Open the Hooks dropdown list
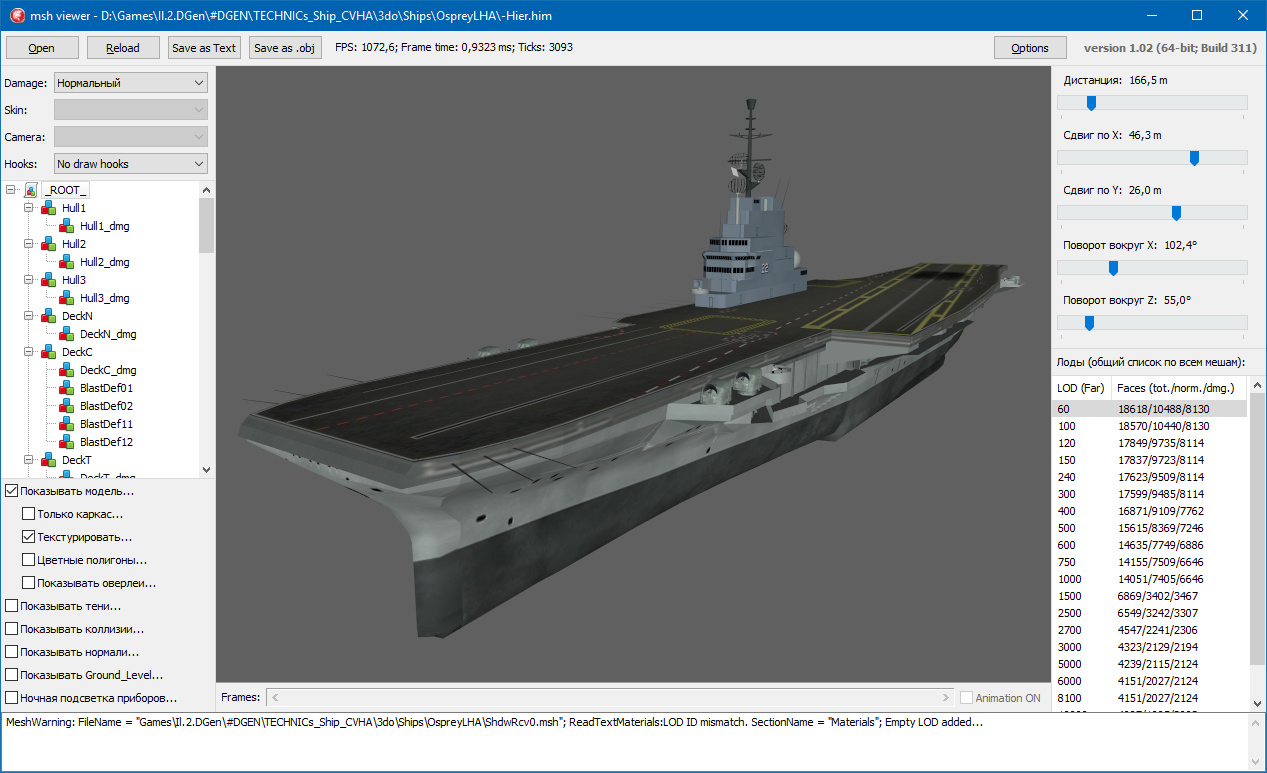 (x=130, y=163)
